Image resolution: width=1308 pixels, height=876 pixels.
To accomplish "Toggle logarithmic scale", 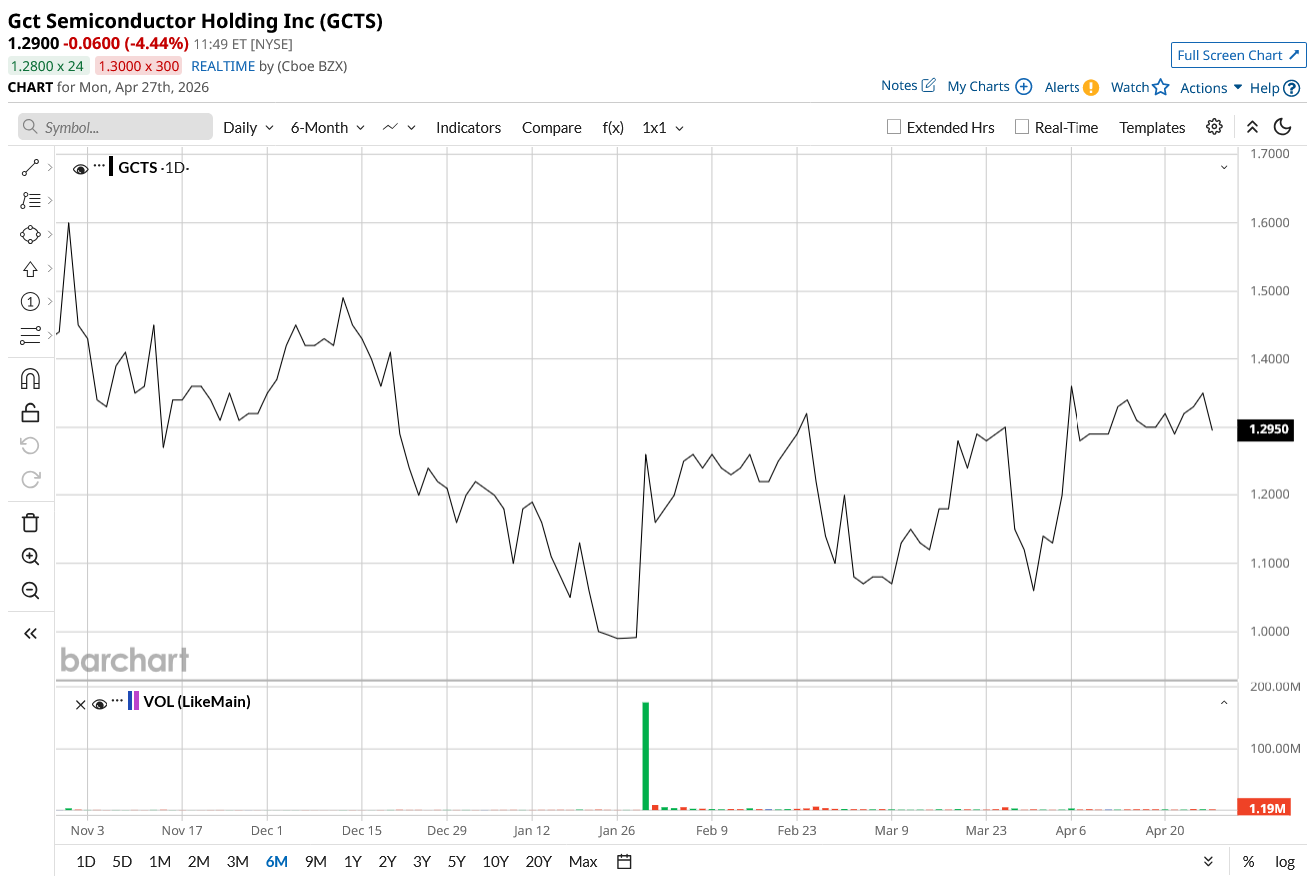I will tap(1285, 861).
